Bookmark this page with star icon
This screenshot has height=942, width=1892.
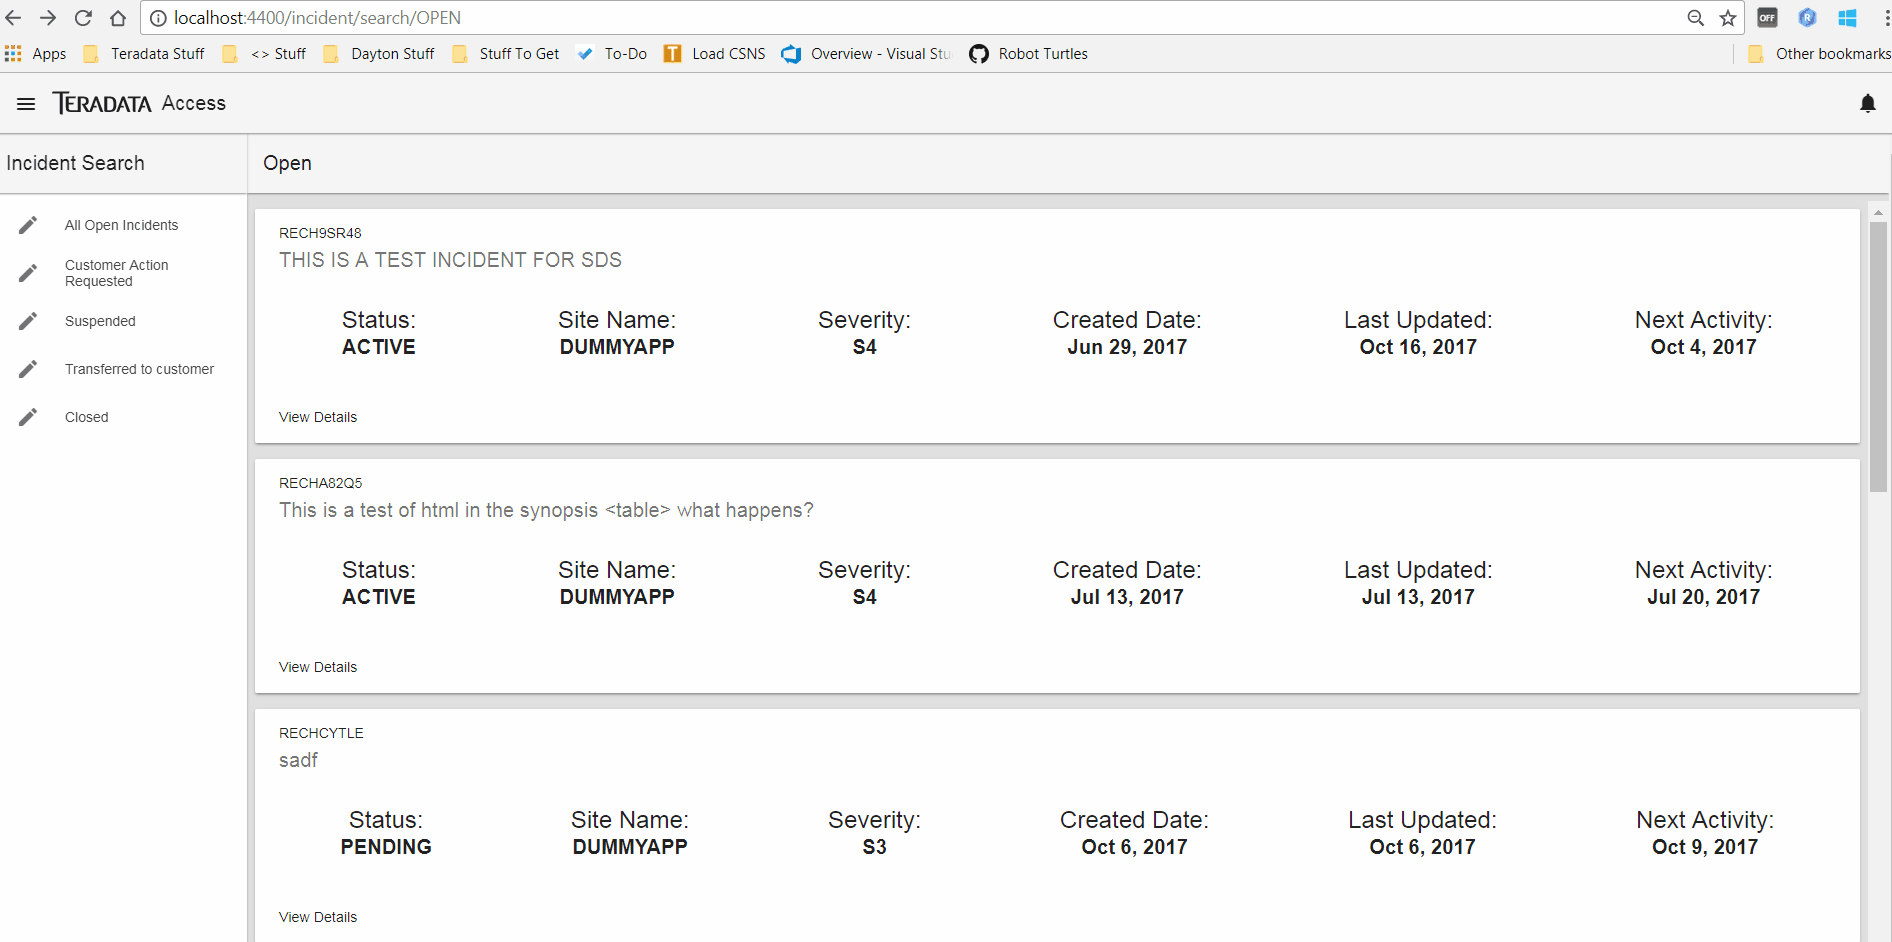[1728, 18]
